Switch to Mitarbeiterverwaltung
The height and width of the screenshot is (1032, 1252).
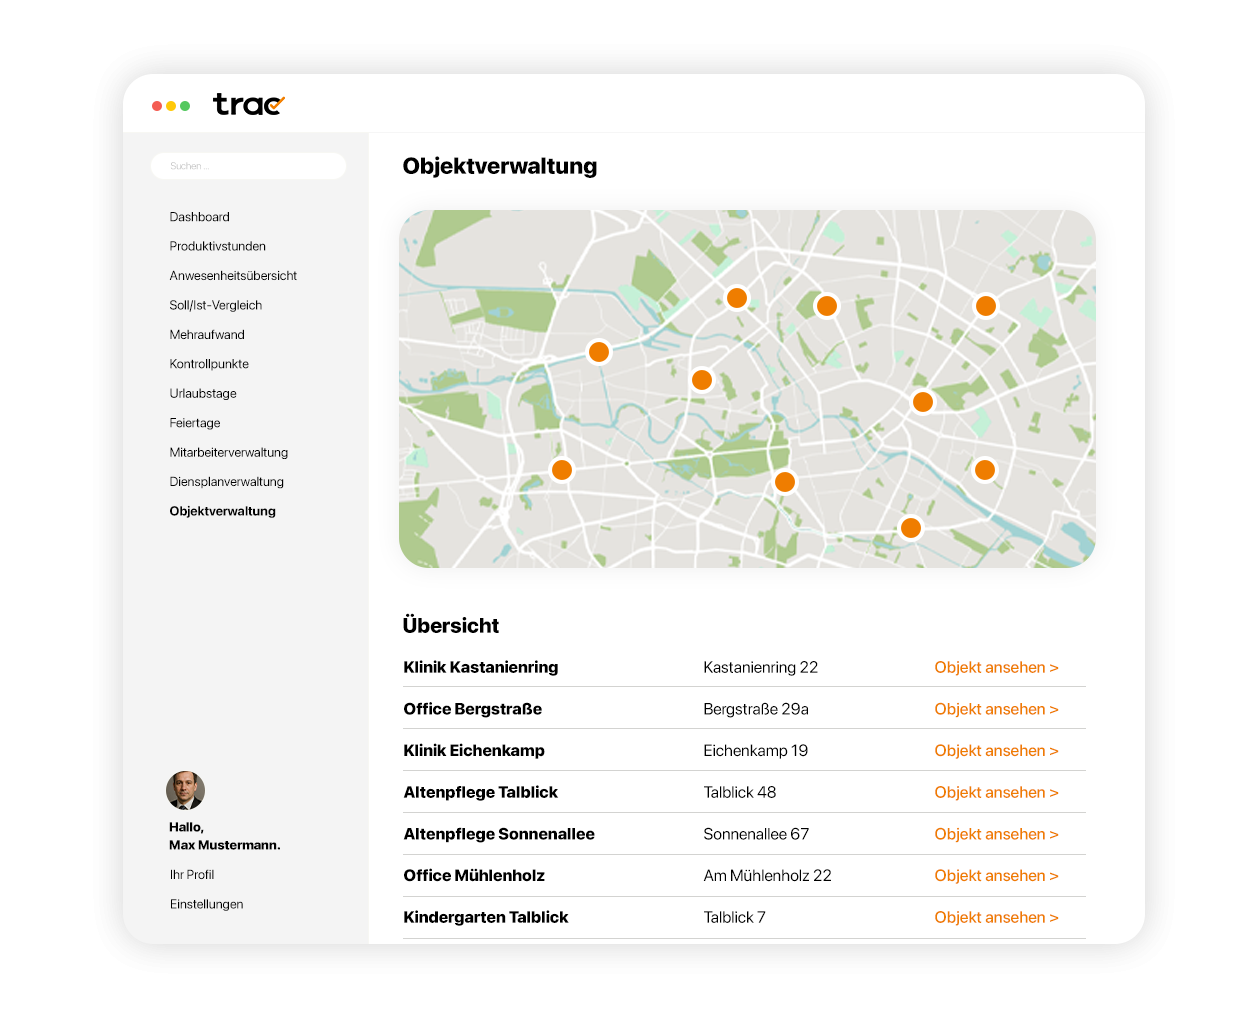click(228, 452)
